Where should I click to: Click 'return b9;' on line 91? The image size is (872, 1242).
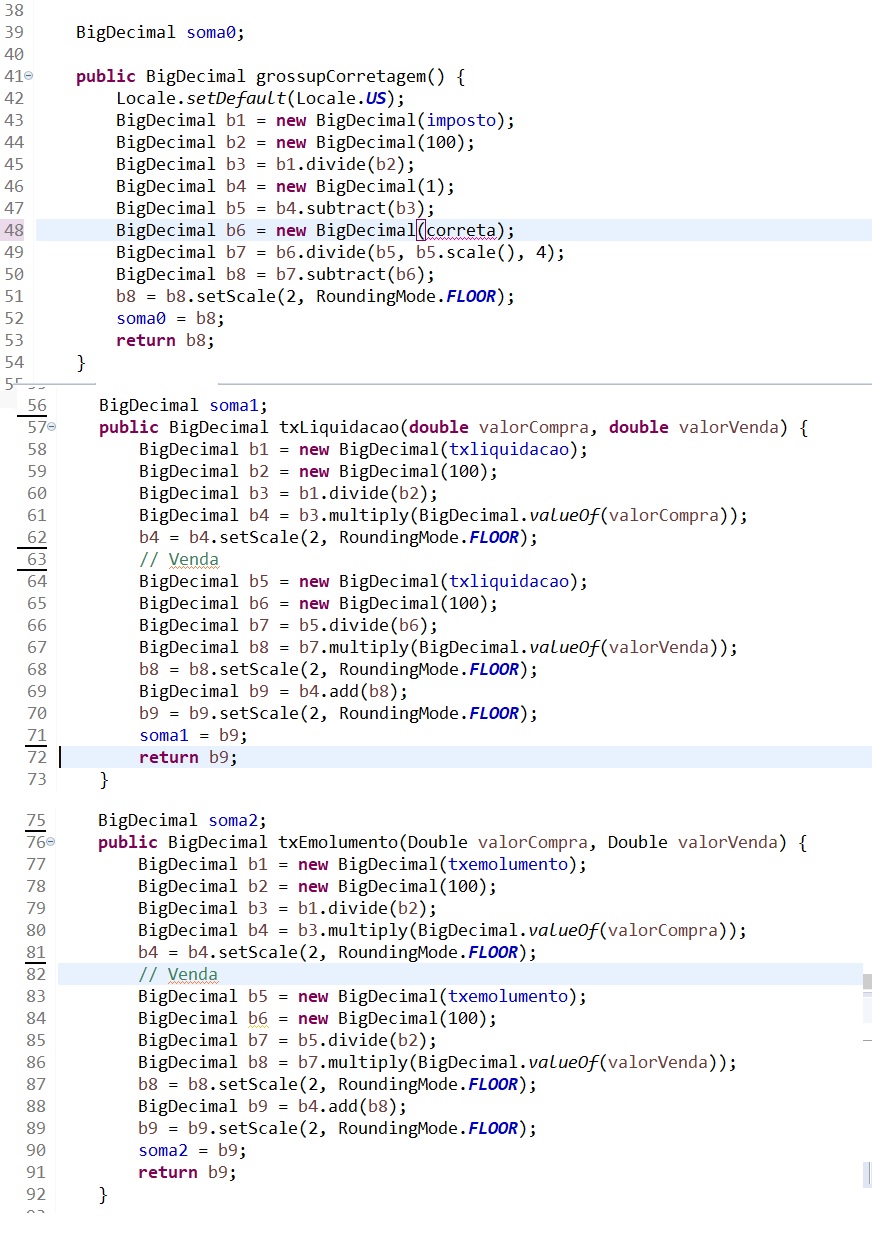188,1172
